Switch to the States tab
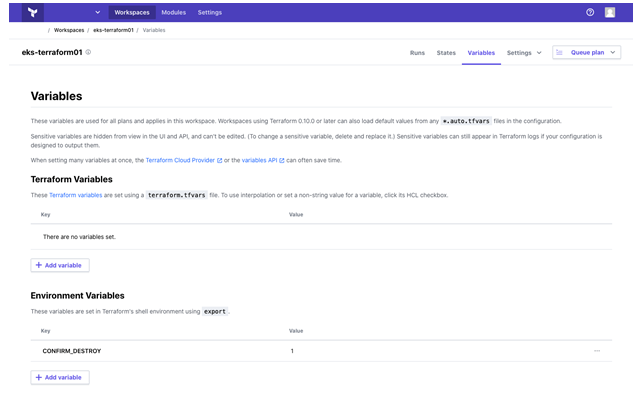The height and width of the screenshot is (400, 643). tap(446, 52)
